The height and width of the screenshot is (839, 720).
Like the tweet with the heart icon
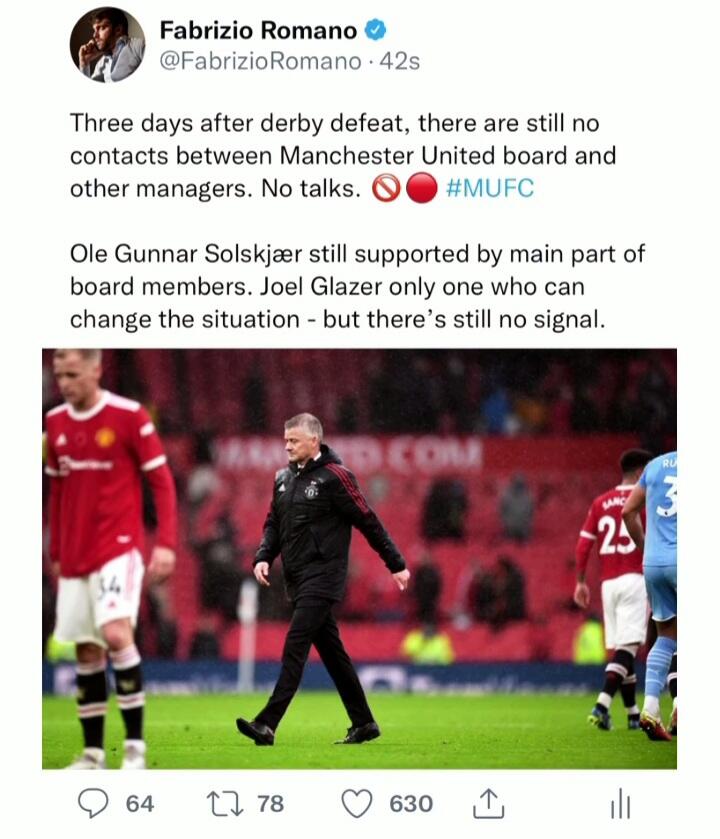click(357, 804)
